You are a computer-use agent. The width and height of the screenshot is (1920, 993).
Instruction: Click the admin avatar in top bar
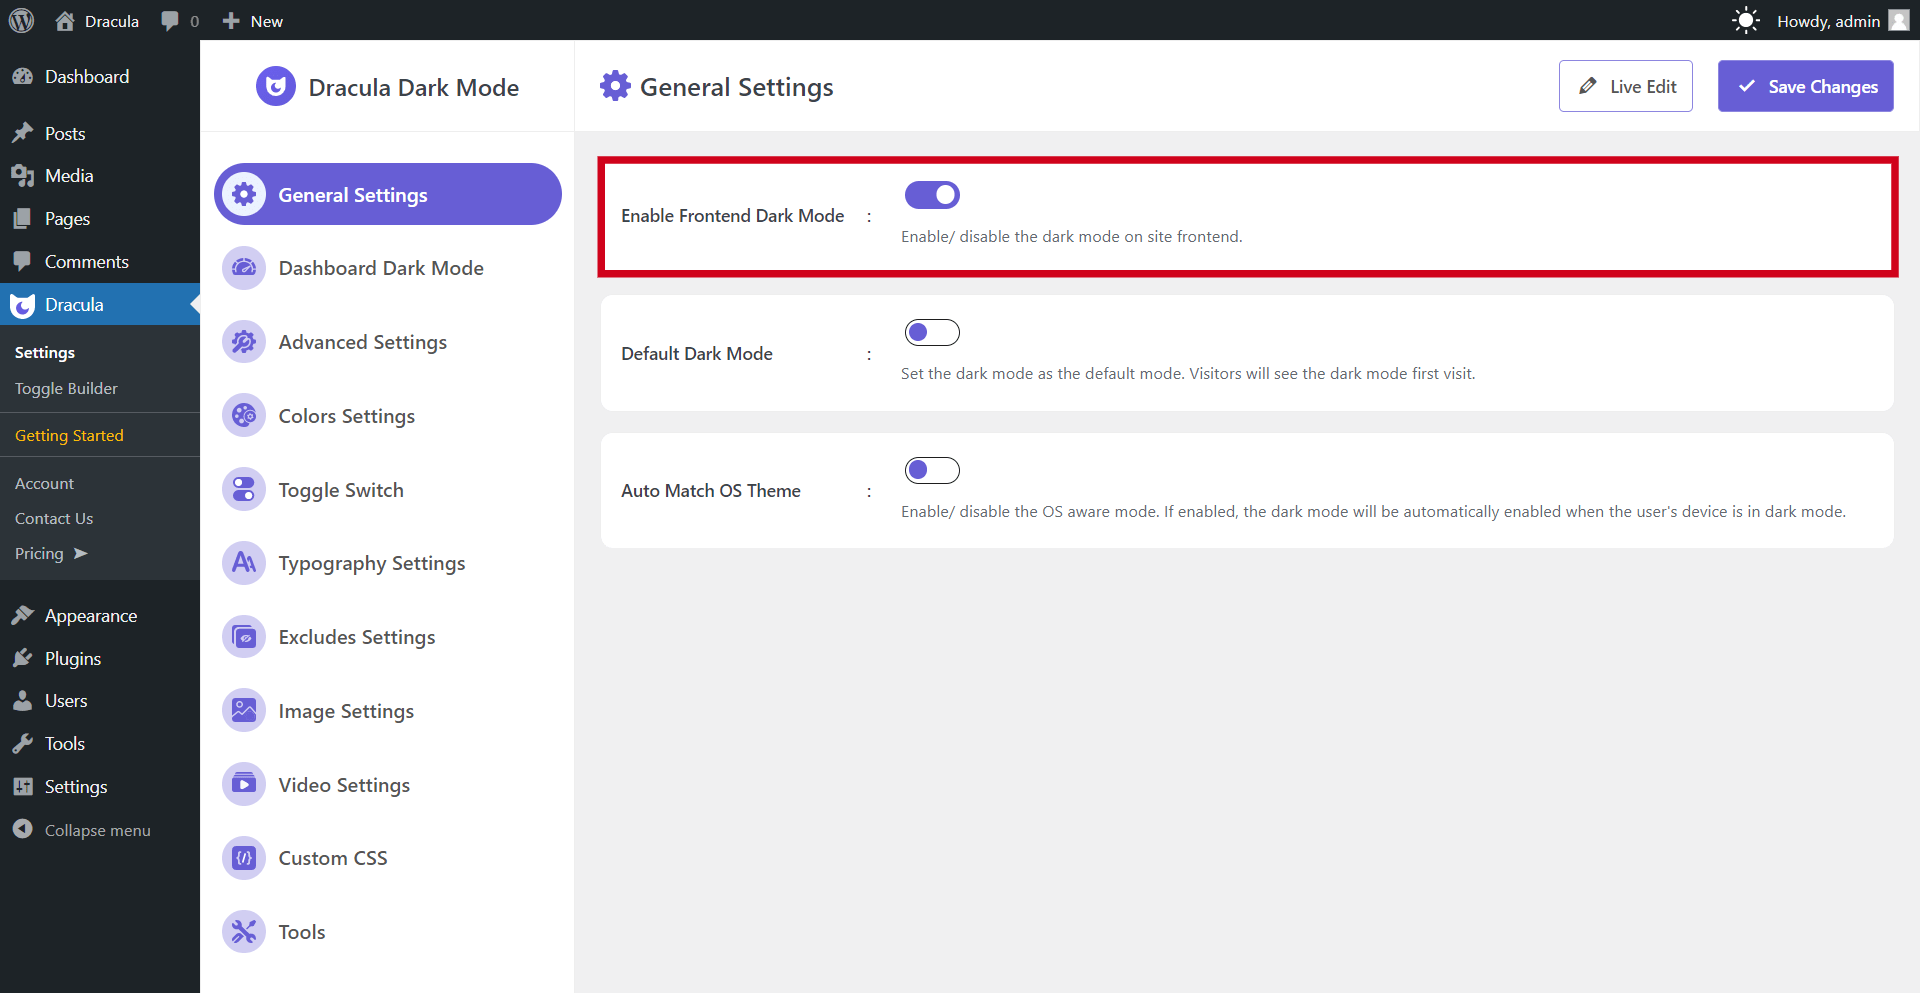pyautogui.click(x=1898, y=21)
